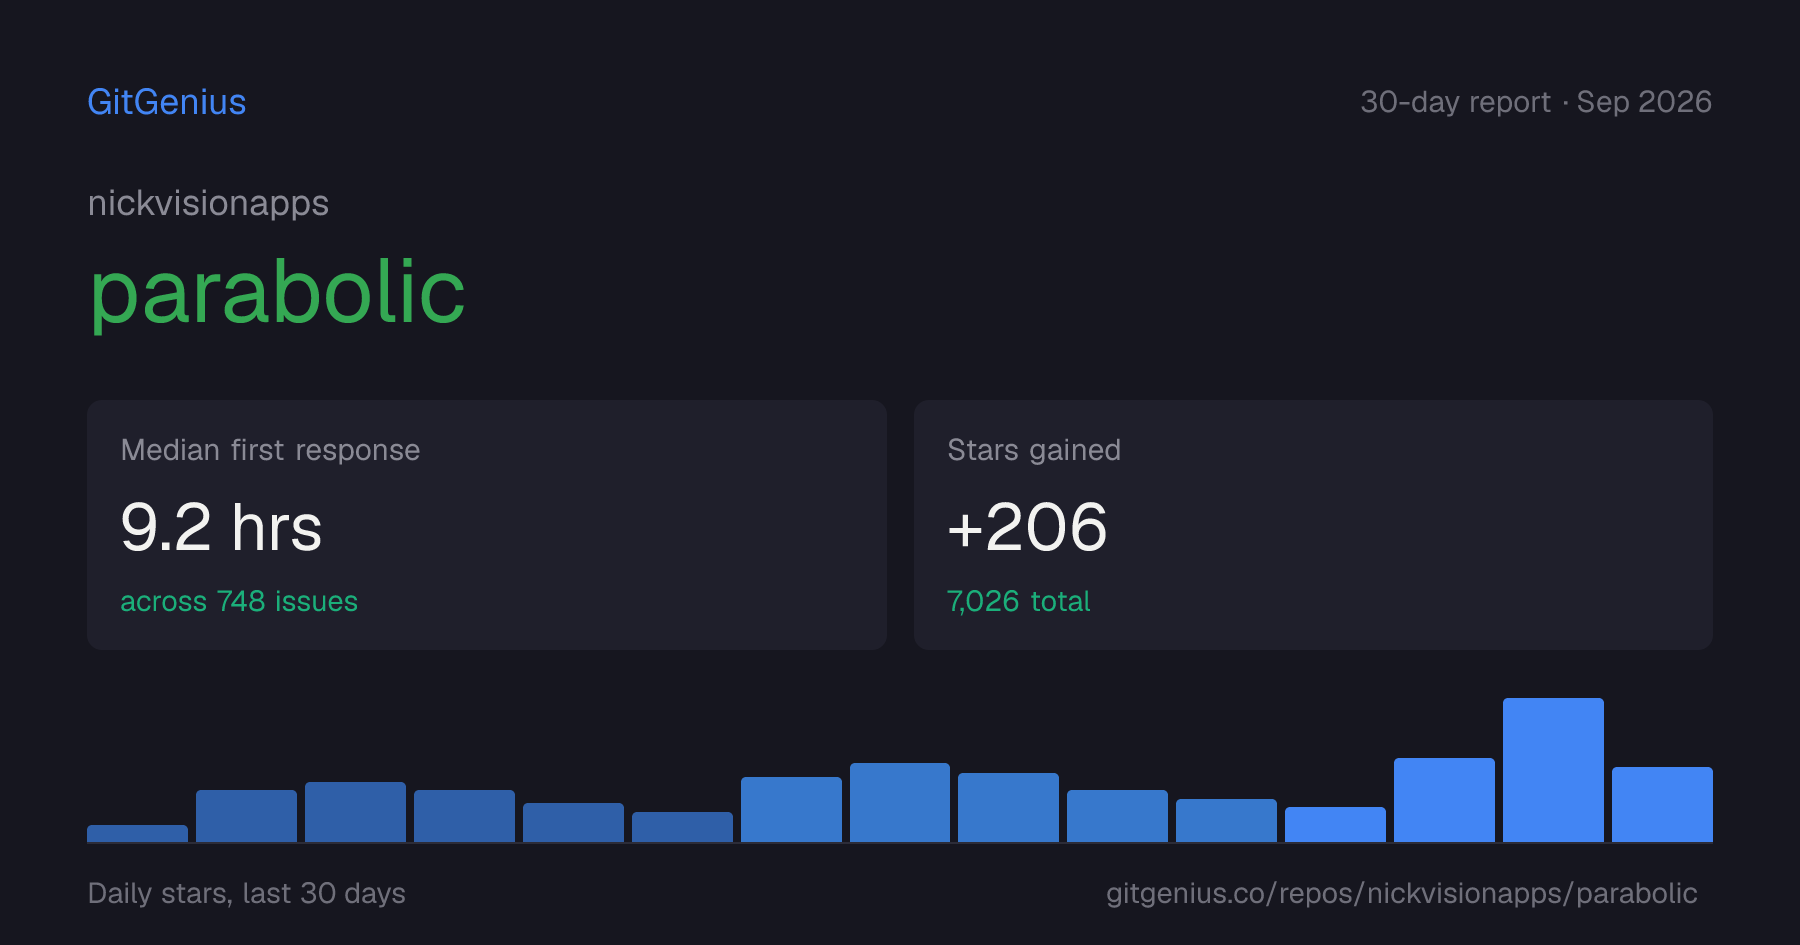
Task: Click the 7,026 total text
Action: tap(1018, 601)
